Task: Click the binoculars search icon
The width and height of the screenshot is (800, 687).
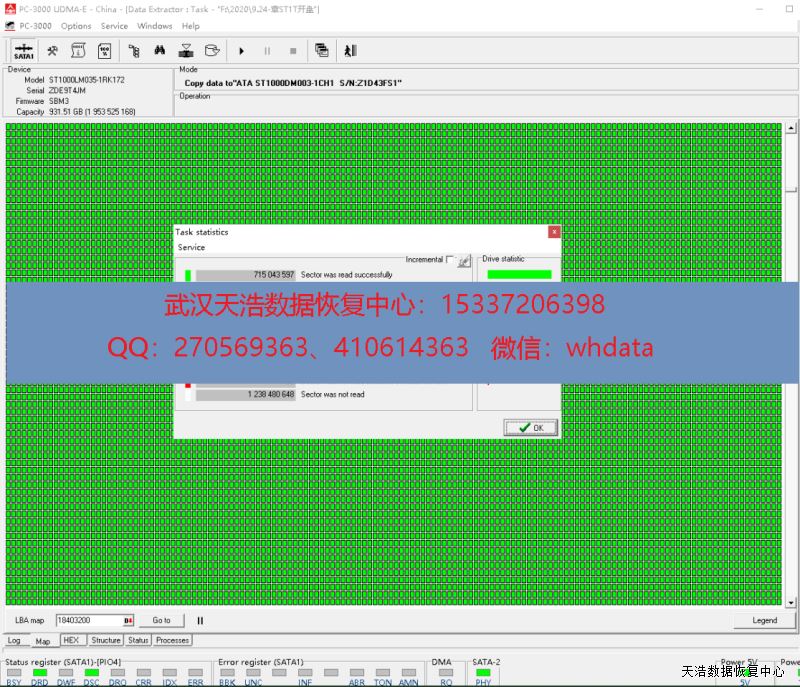Action: [x=159, y=50]
